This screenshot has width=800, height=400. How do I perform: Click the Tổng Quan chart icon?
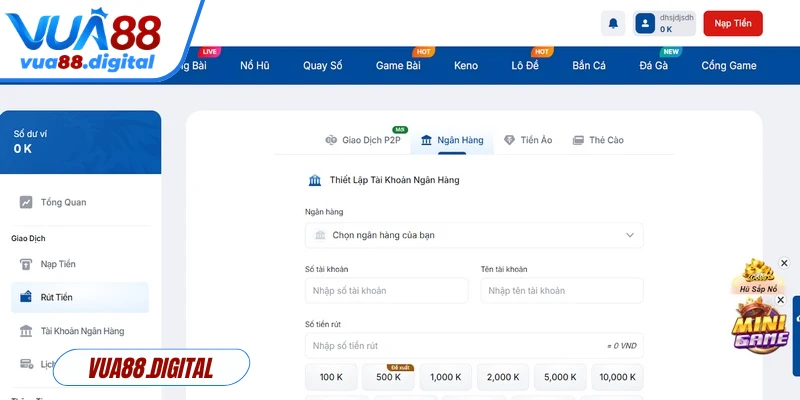click(x=26, y=202)
